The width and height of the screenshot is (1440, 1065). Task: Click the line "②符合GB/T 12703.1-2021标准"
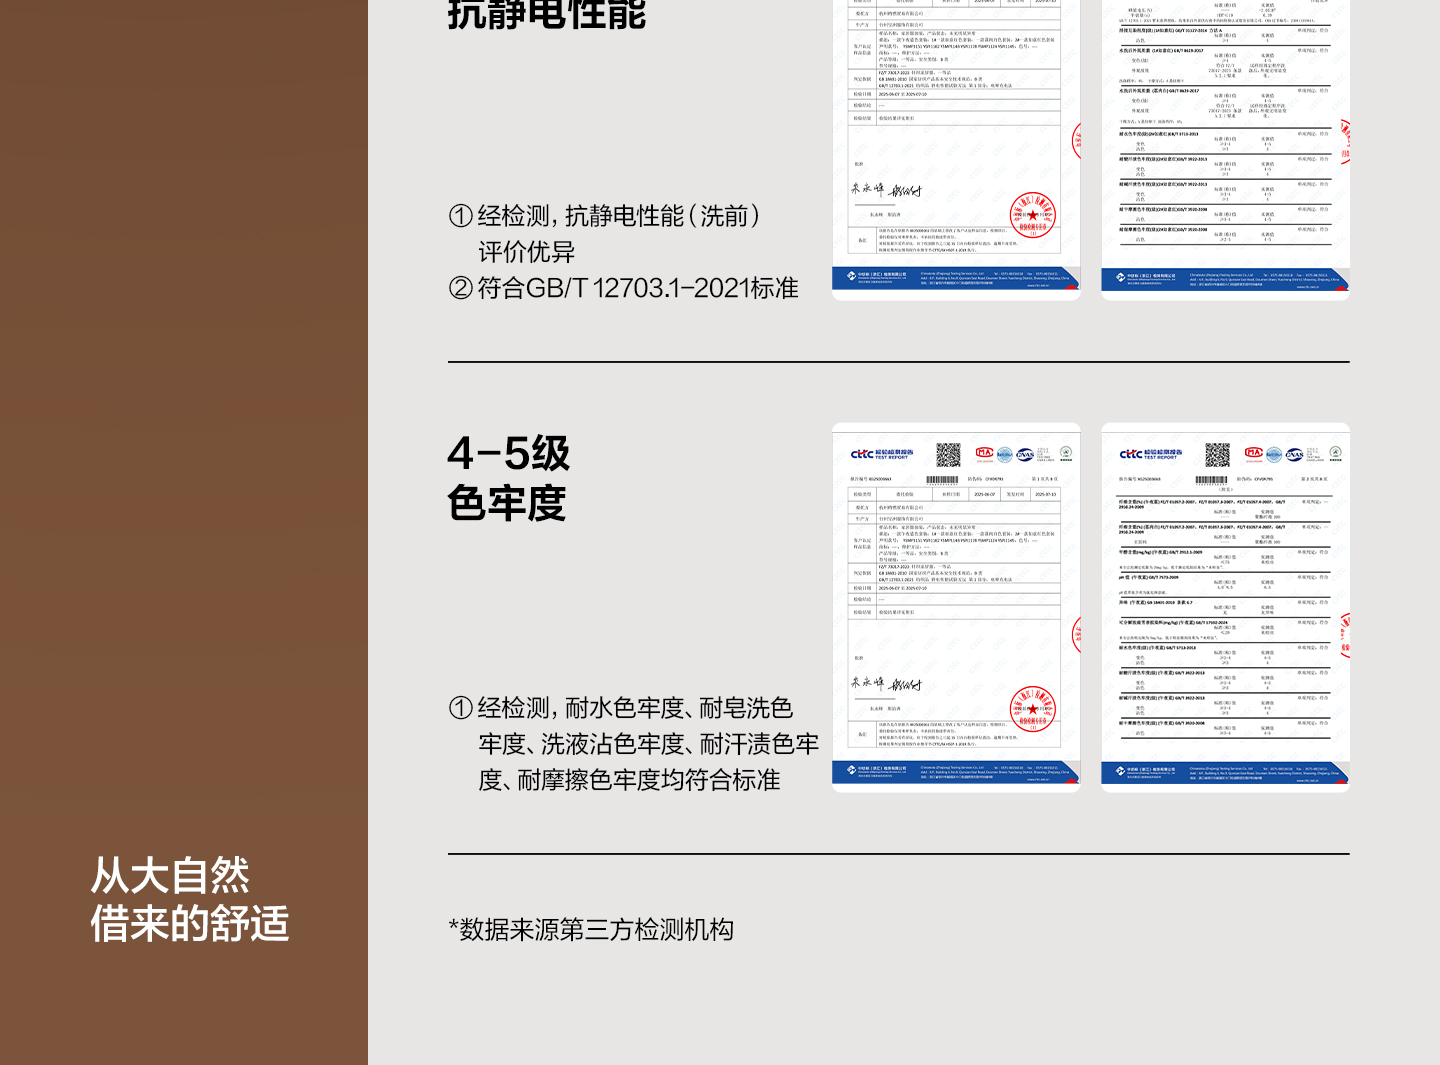(x=624, y=288)
